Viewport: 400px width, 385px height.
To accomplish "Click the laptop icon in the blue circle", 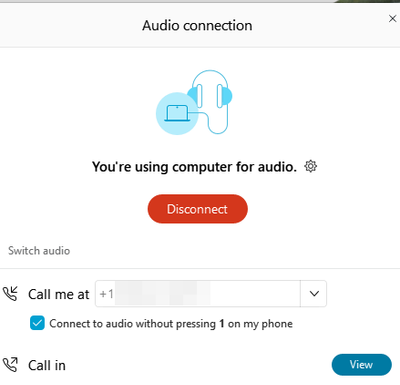I will [x=177, y=114].
